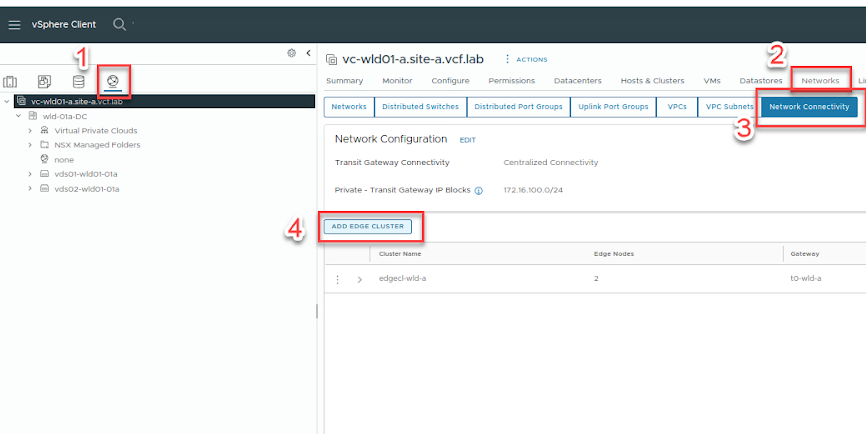
Task: Collapse the wld-01a-DC datacenter node
Action: point(18,116)
